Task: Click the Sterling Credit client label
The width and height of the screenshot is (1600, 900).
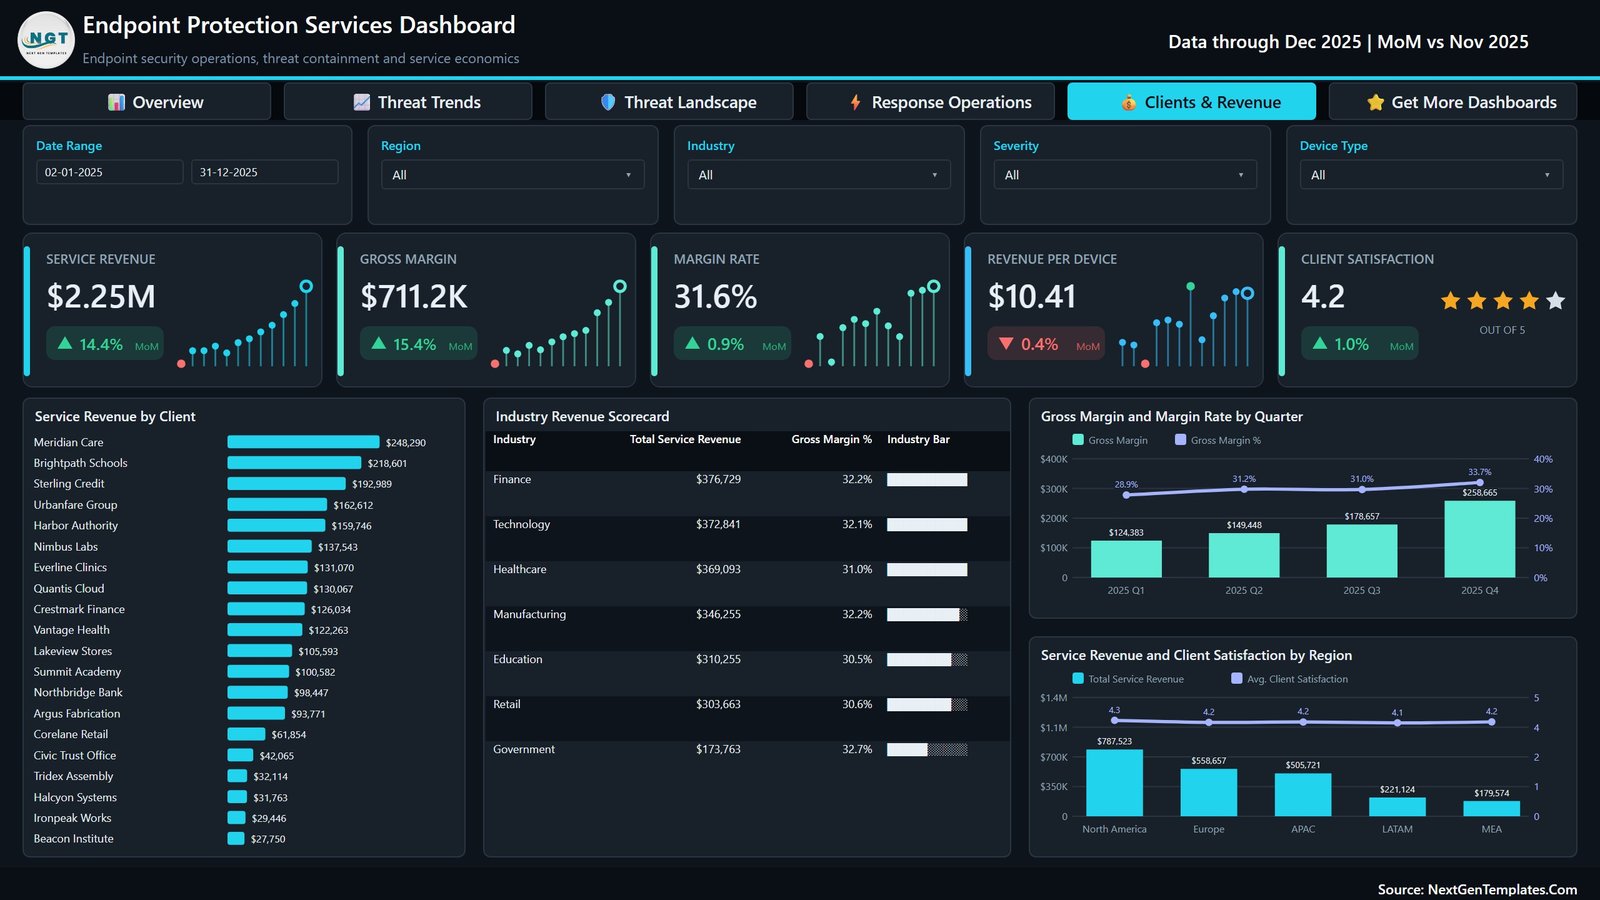Action: click(69, 484)
